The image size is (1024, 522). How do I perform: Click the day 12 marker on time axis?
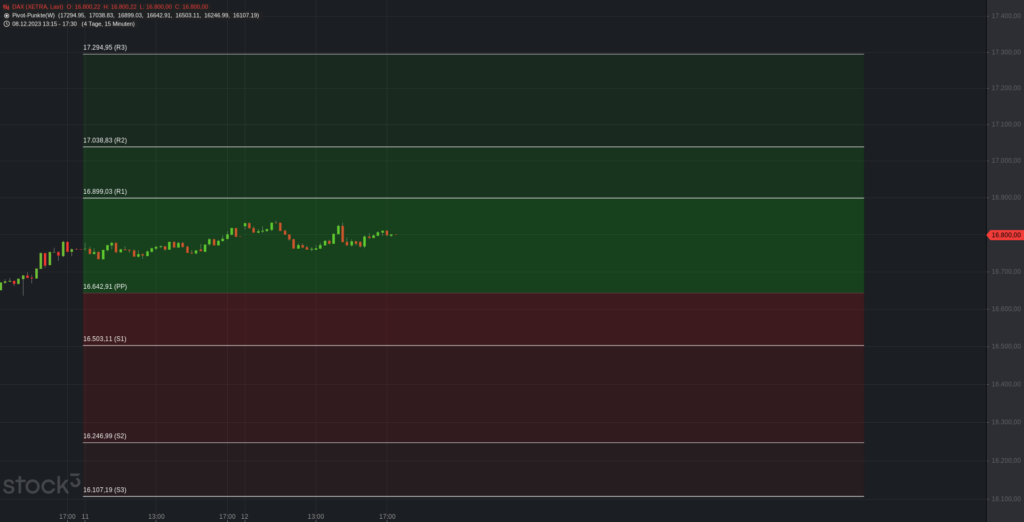(x=244, y=517)
